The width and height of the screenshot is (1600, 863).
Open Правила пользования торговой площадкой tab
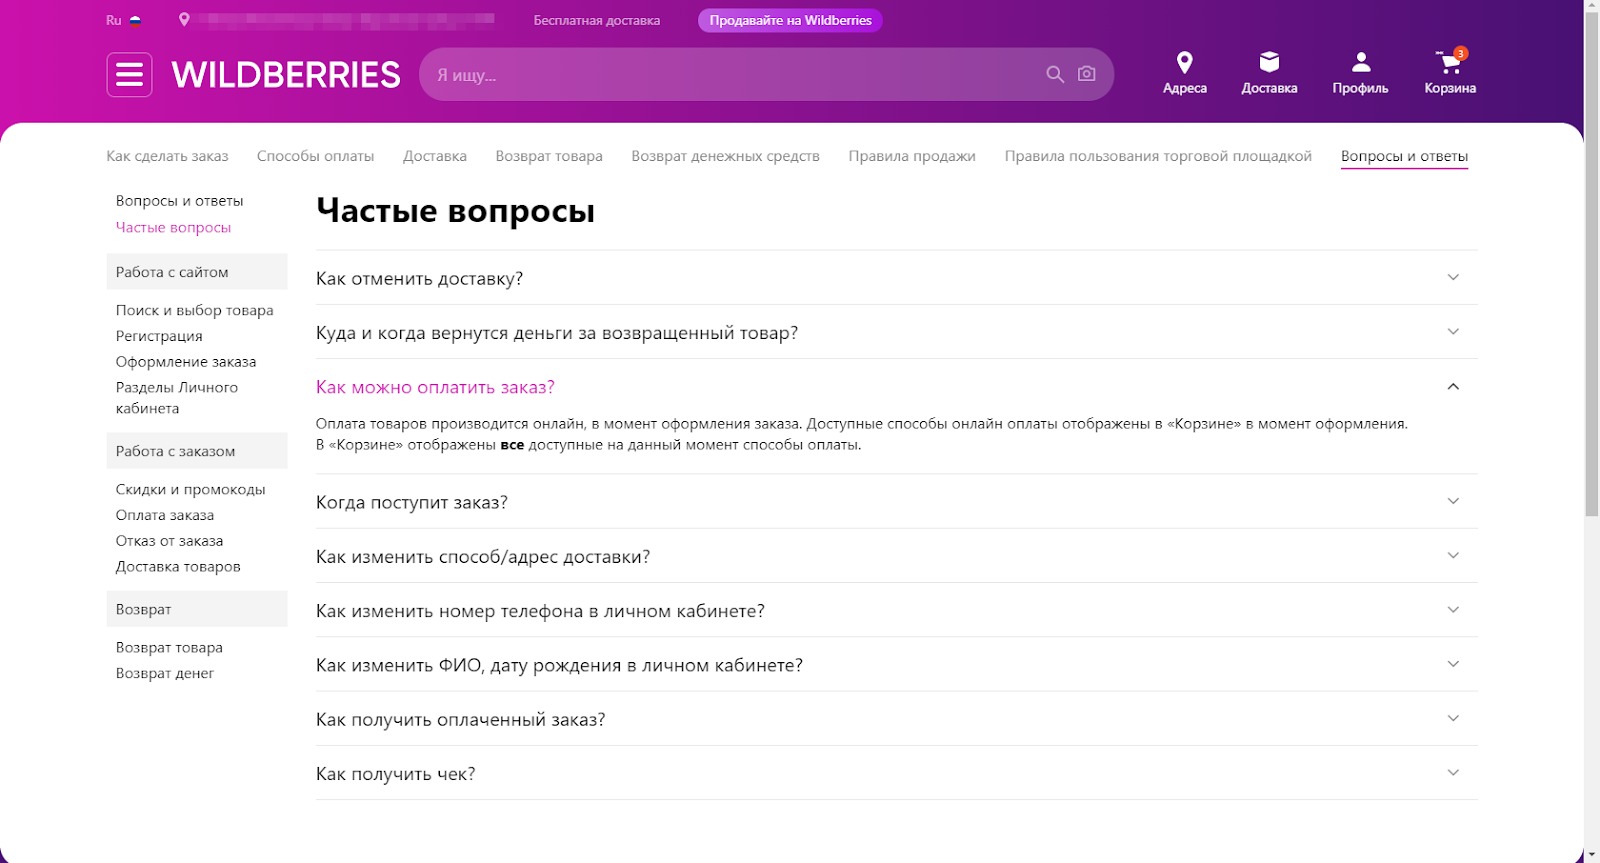(1158, 156)
